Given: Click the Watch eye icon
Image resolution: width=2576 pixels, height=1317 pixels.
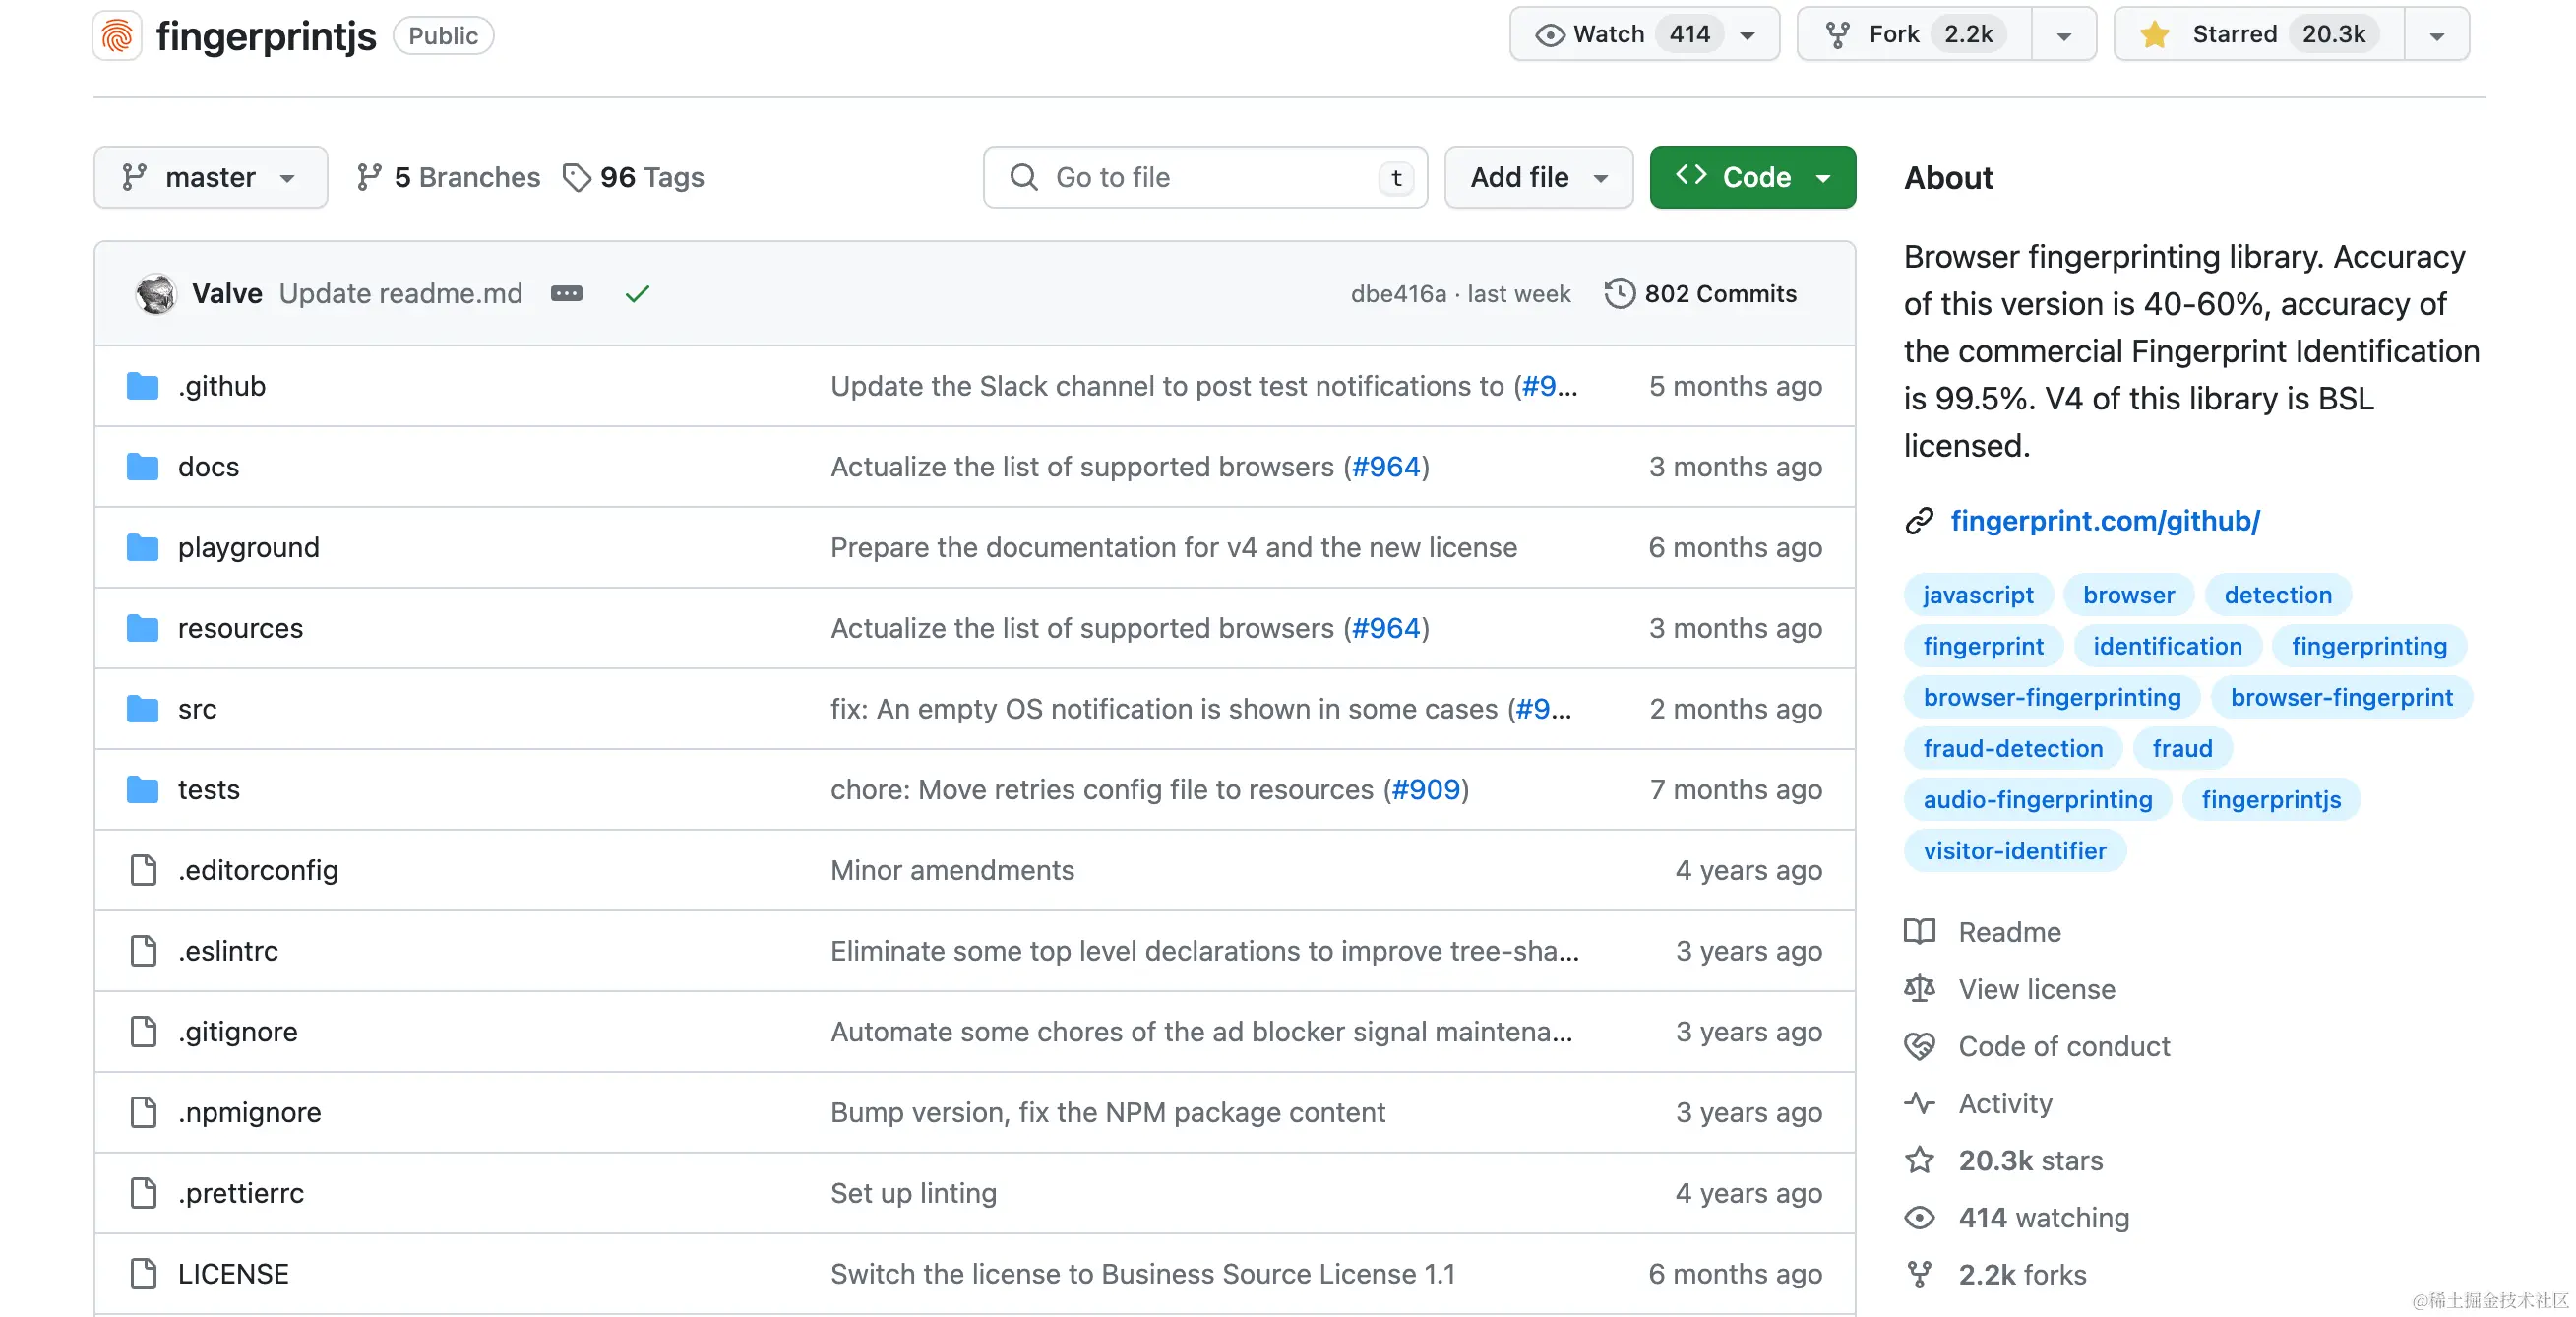Looking at the screenshot, I should coord(1549,35).
